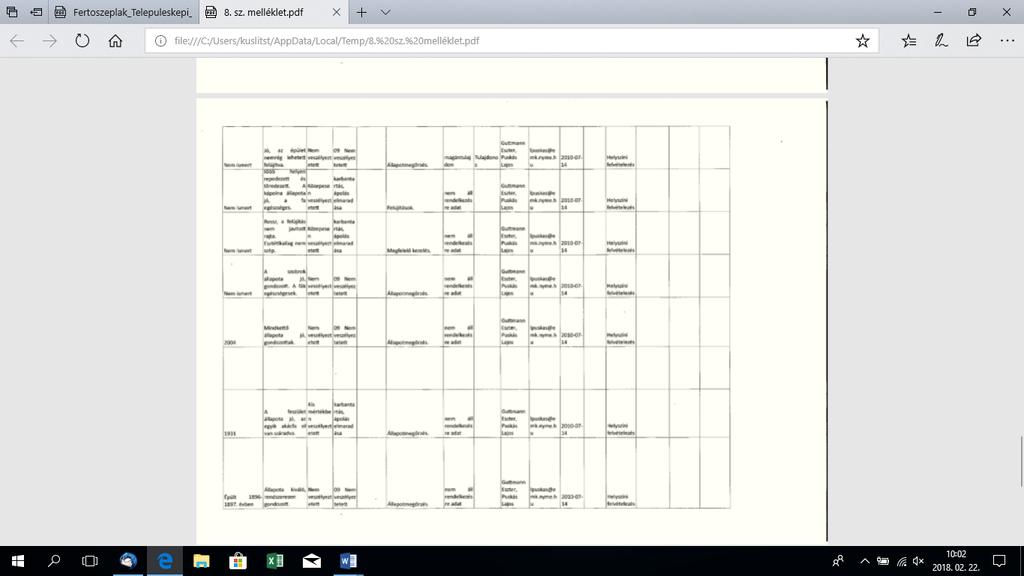This screenshot has height=576, width=1024.
Task: Add notes with the pen icon
Action: coord(941,40)
